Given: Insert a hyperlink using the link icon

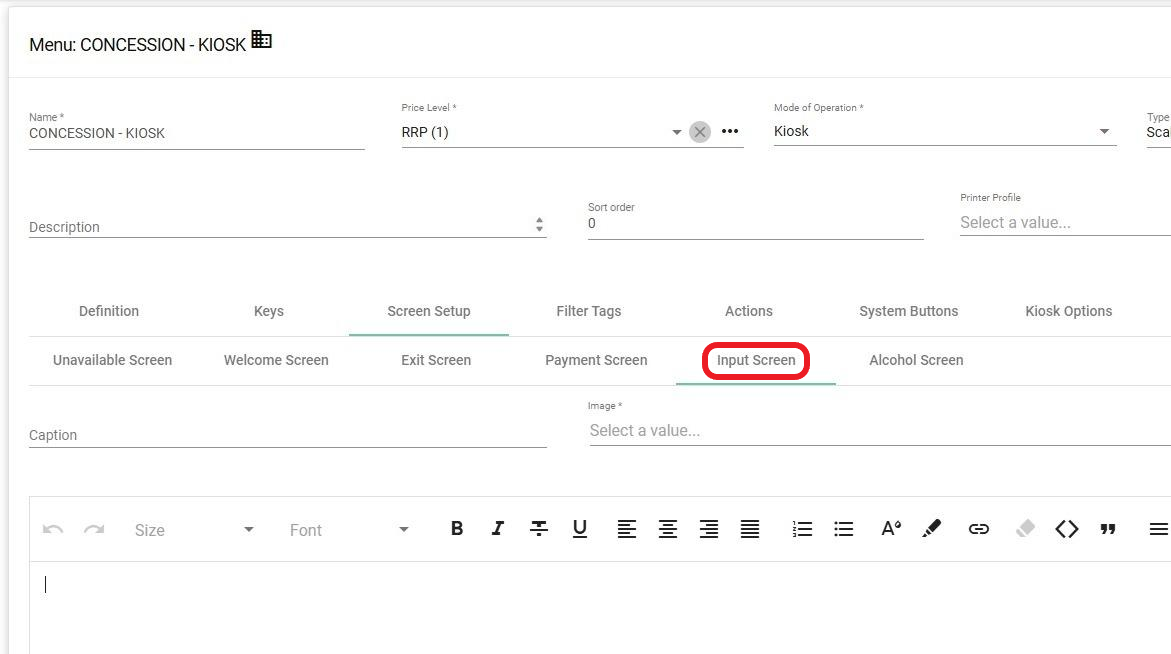Looking at the screenshot, I should point(979,529).
